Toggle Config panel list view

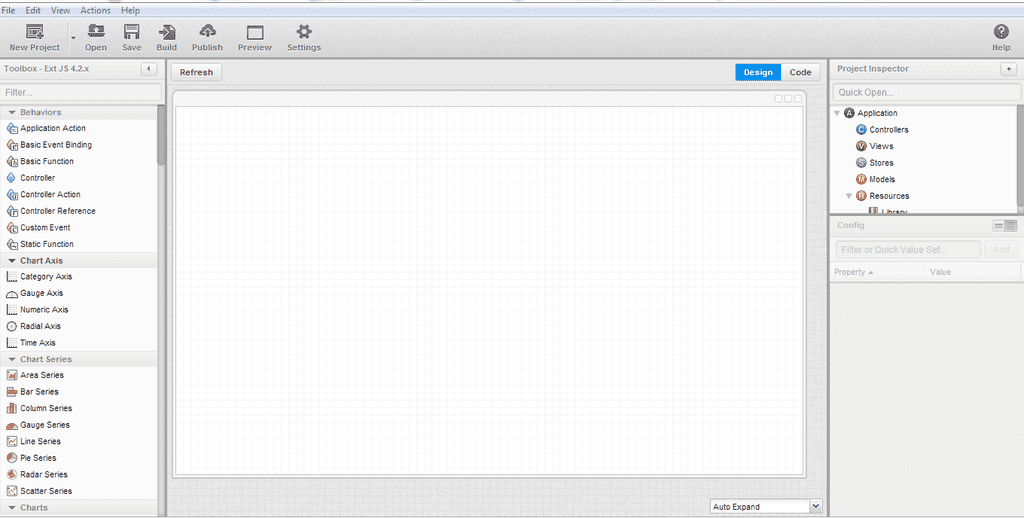998,226
